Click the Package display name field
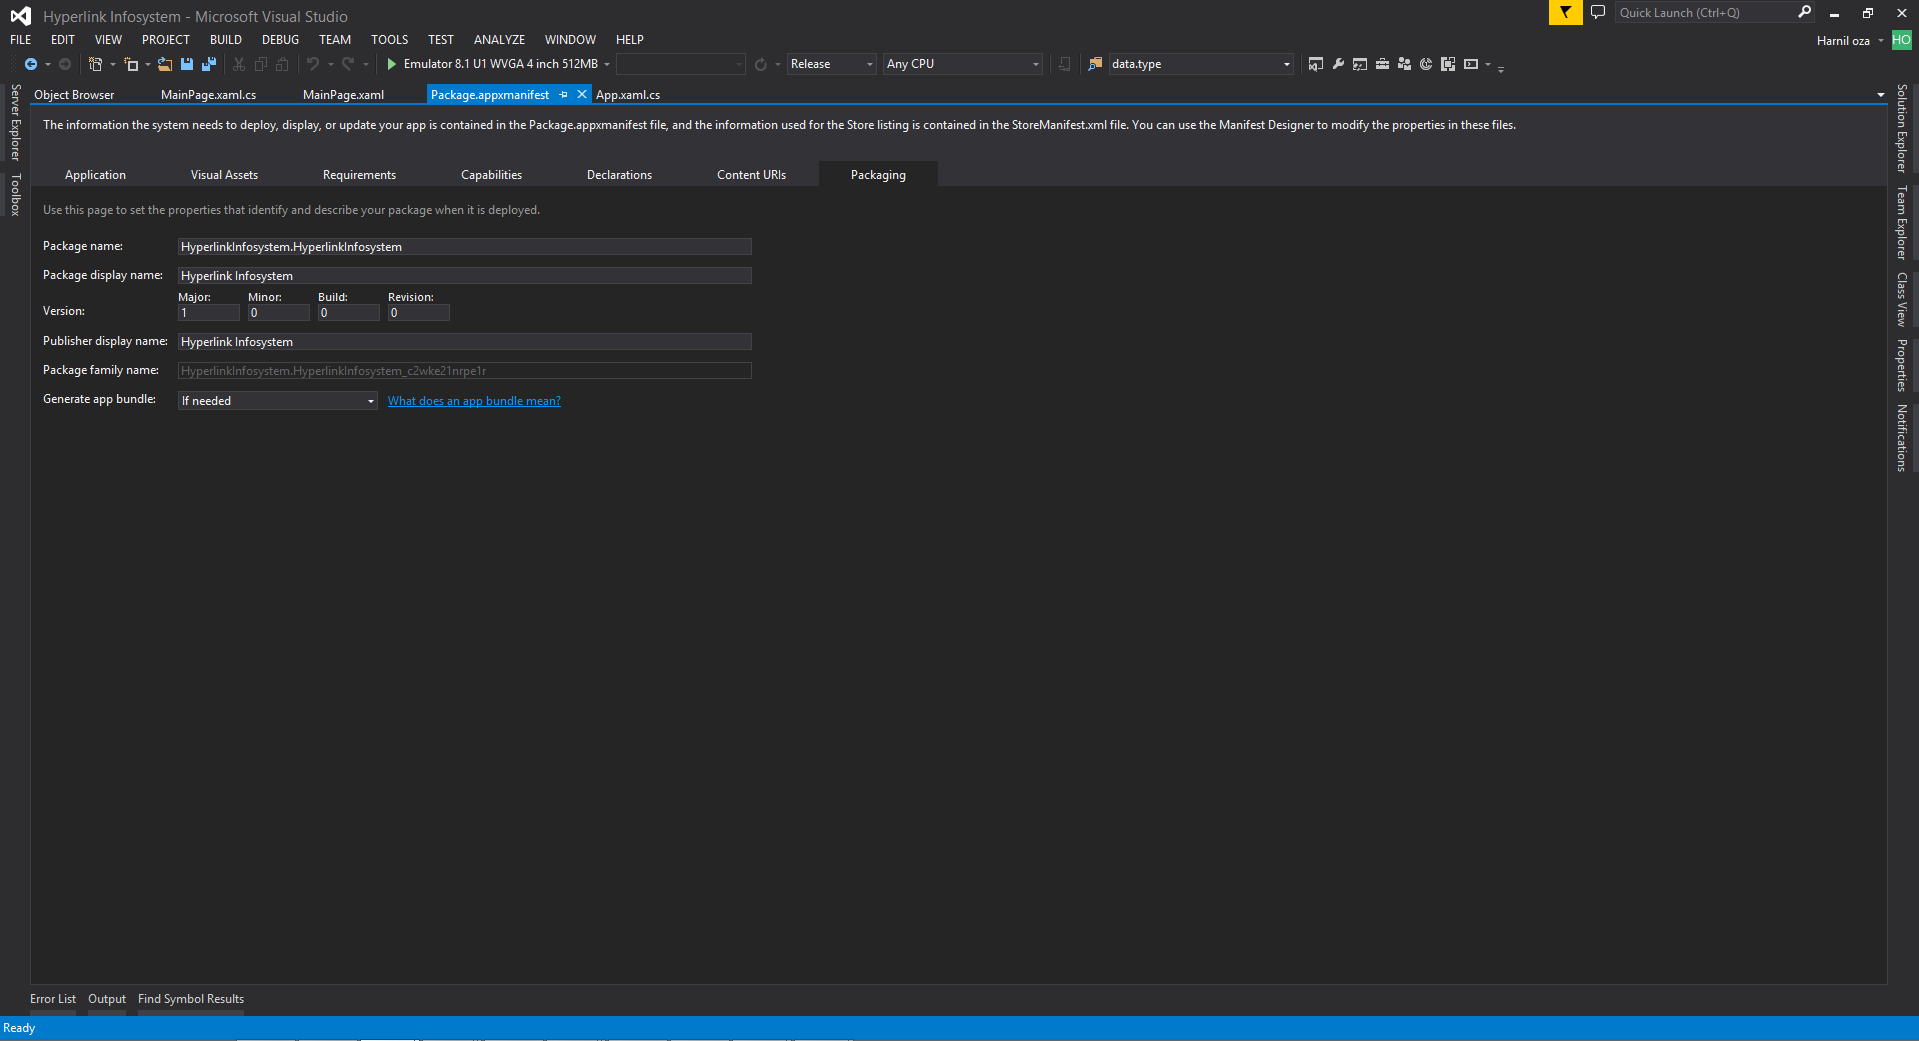1919x1041 pixels. click(x=465, y=276)
